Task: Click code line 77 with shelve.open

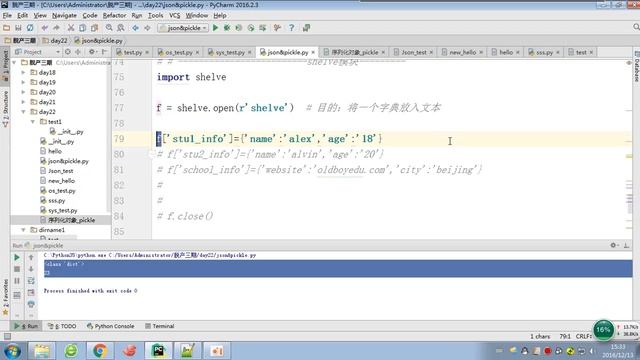Action: [298, 108]
